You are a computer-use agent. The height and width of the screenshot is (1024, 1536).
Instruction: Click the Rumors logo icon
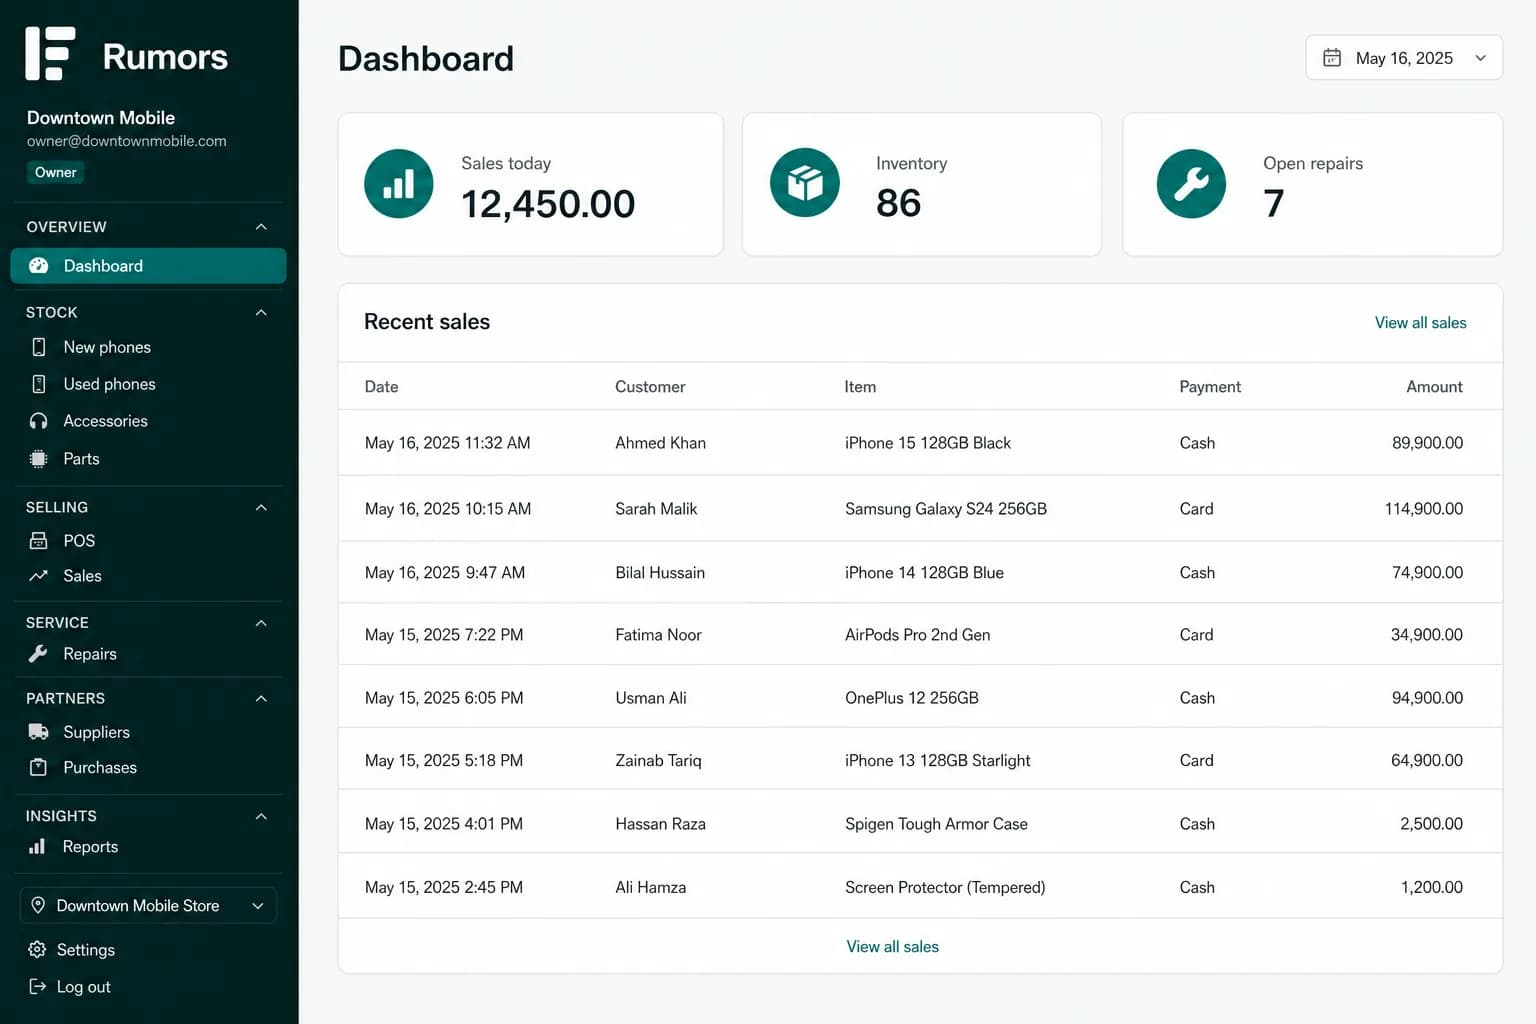tap(50, 54)
